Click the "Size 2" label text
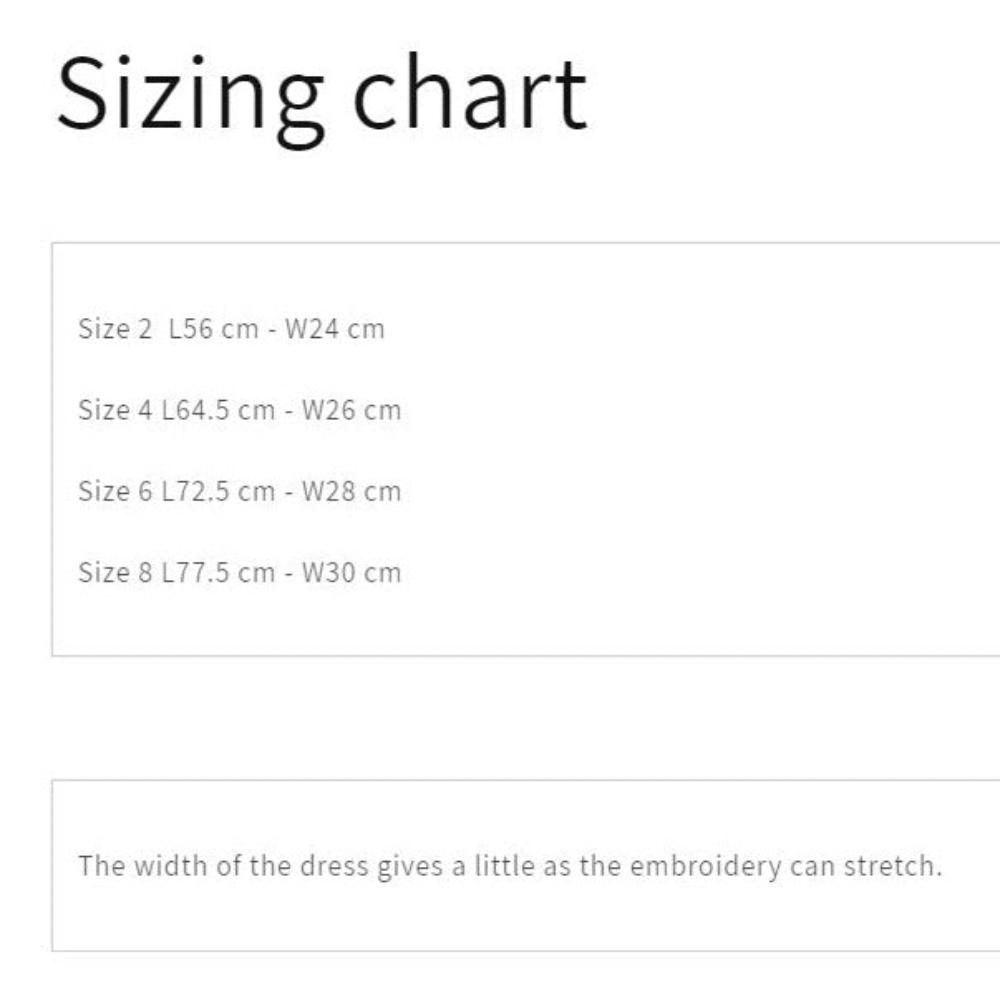 [115, 329]
